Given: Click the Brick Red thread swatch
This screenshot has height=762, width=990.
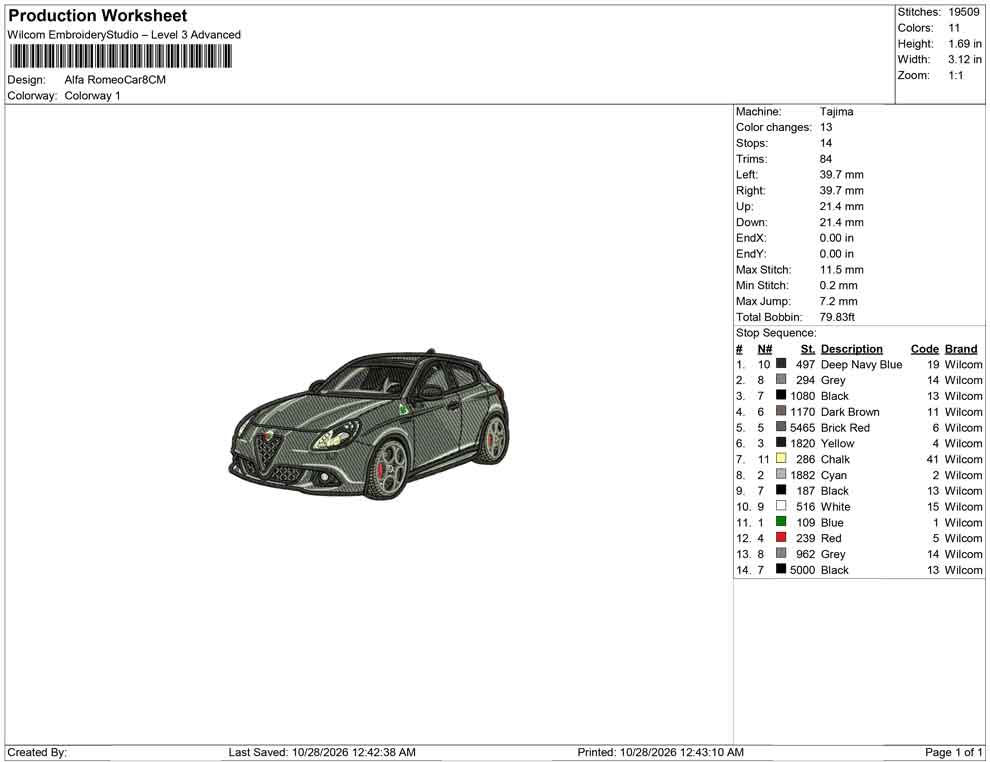Looking at the screenshot, I should tap(781, 427).
